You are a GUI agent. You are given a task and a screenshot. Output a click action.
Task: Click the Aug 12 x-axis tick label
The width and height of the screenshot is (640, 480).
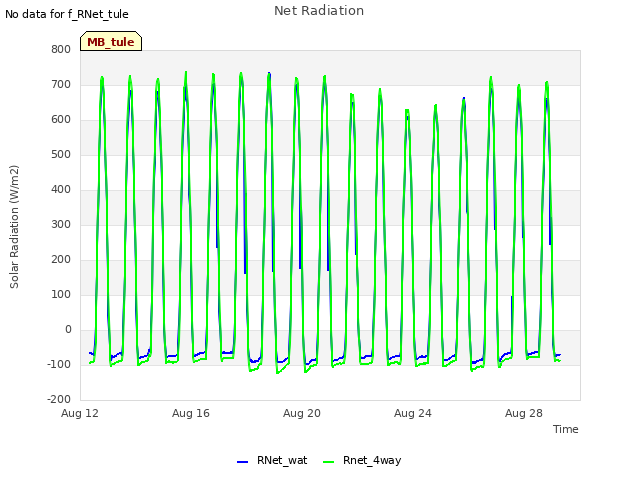(80, 413)
